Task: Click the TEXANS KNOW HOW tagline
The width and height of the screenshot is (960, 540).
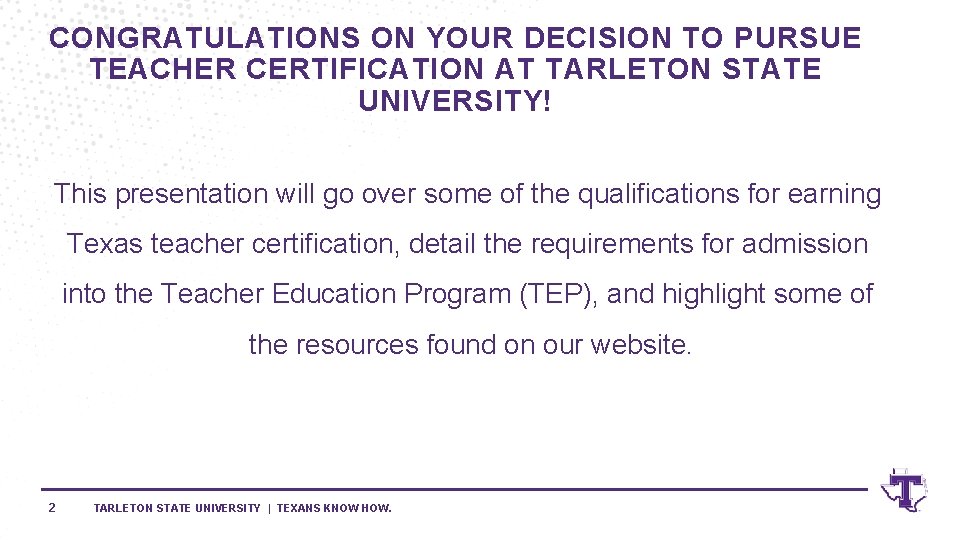Action: (x=334, y=508)
